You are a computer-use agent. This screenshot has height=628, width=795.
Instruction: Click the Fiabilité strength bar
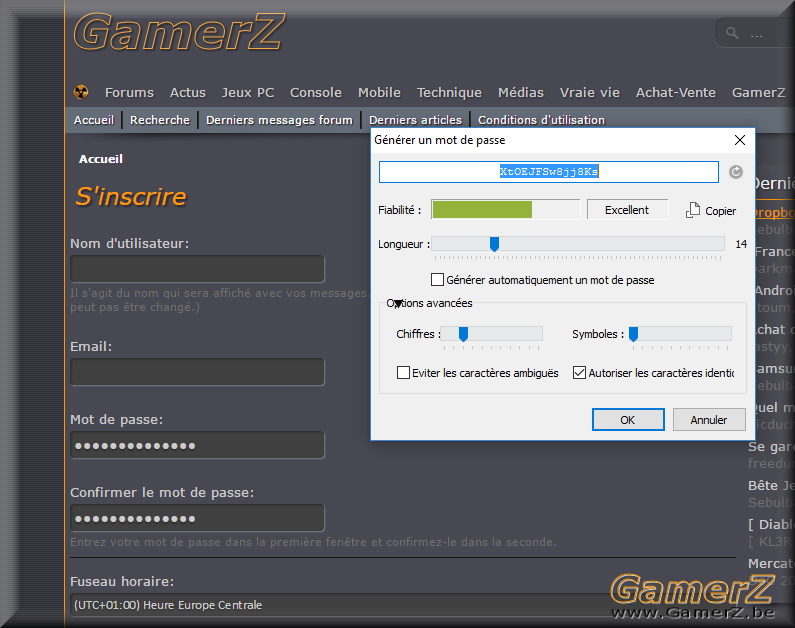coord(505,209)
